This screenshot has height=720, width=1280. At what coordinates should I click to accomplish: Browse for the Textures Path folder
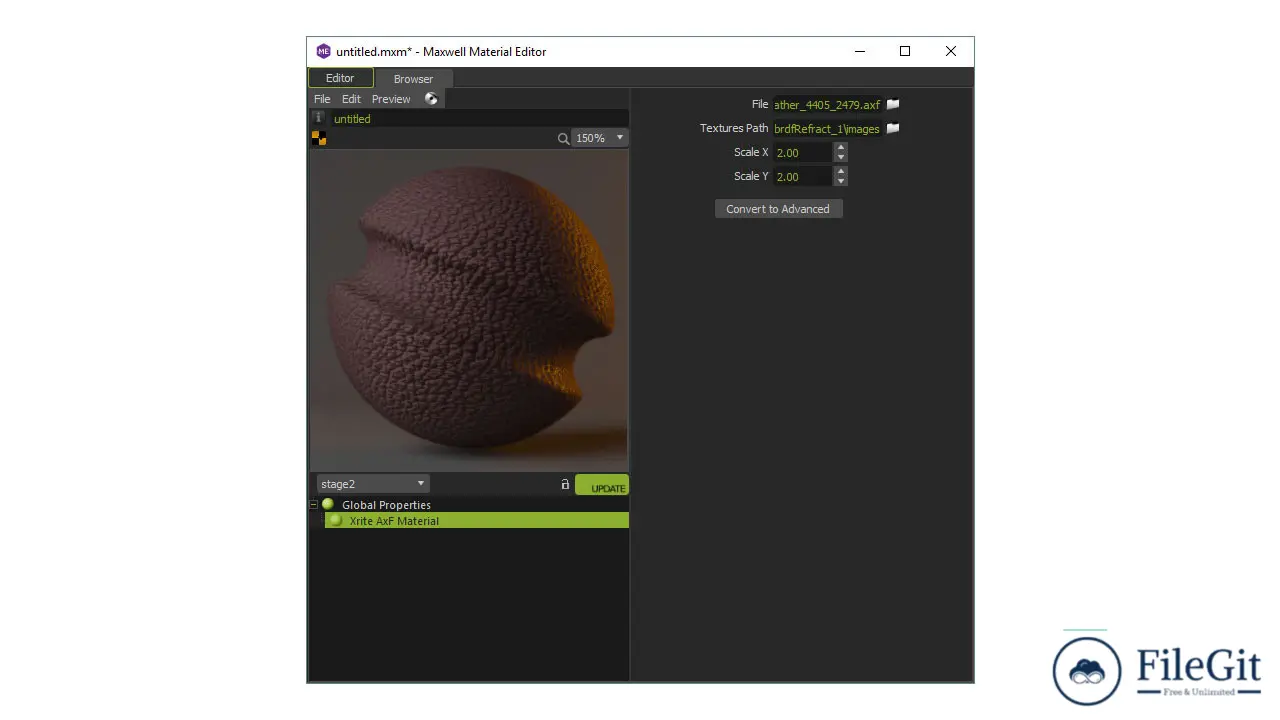[893, 128]
